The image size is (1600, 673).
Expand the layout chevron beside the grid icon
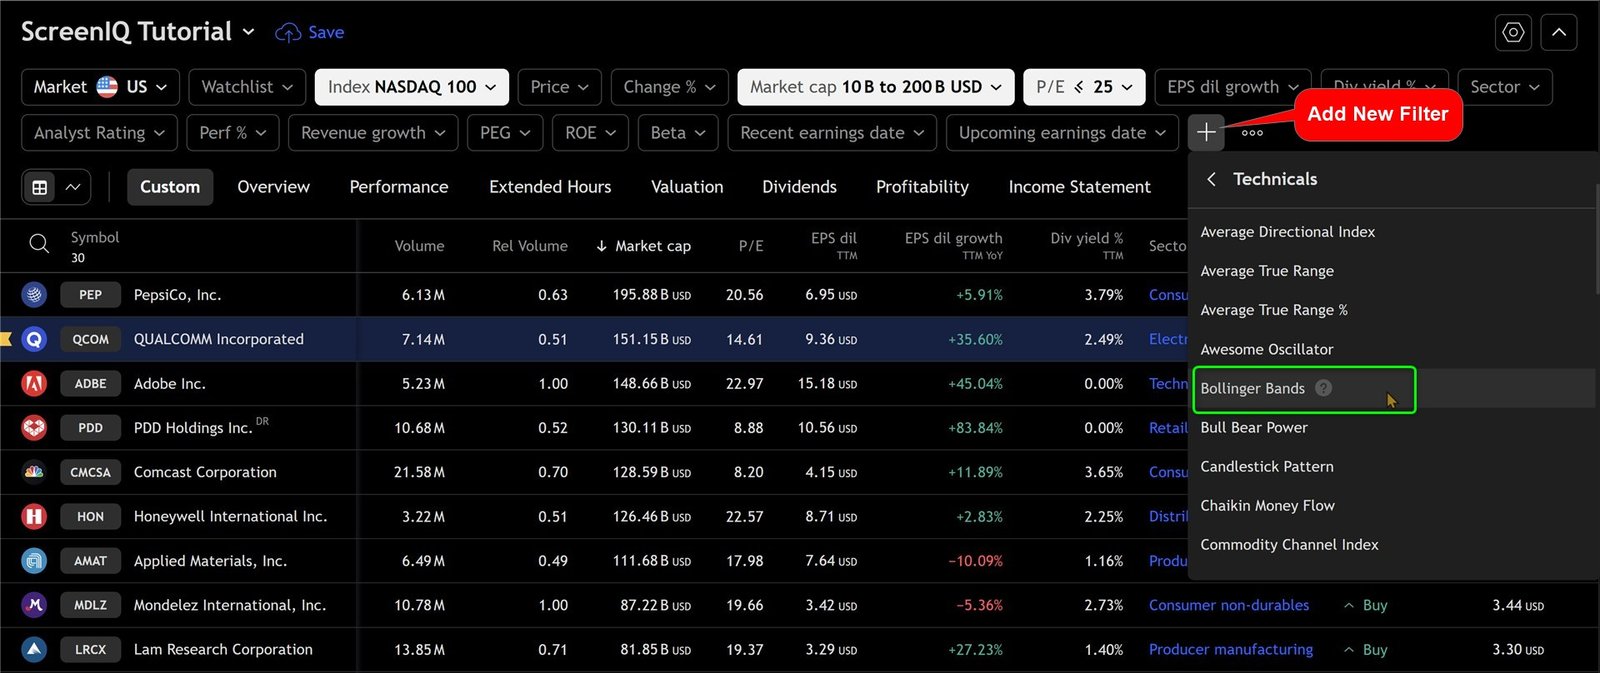[x=73, y=187]
